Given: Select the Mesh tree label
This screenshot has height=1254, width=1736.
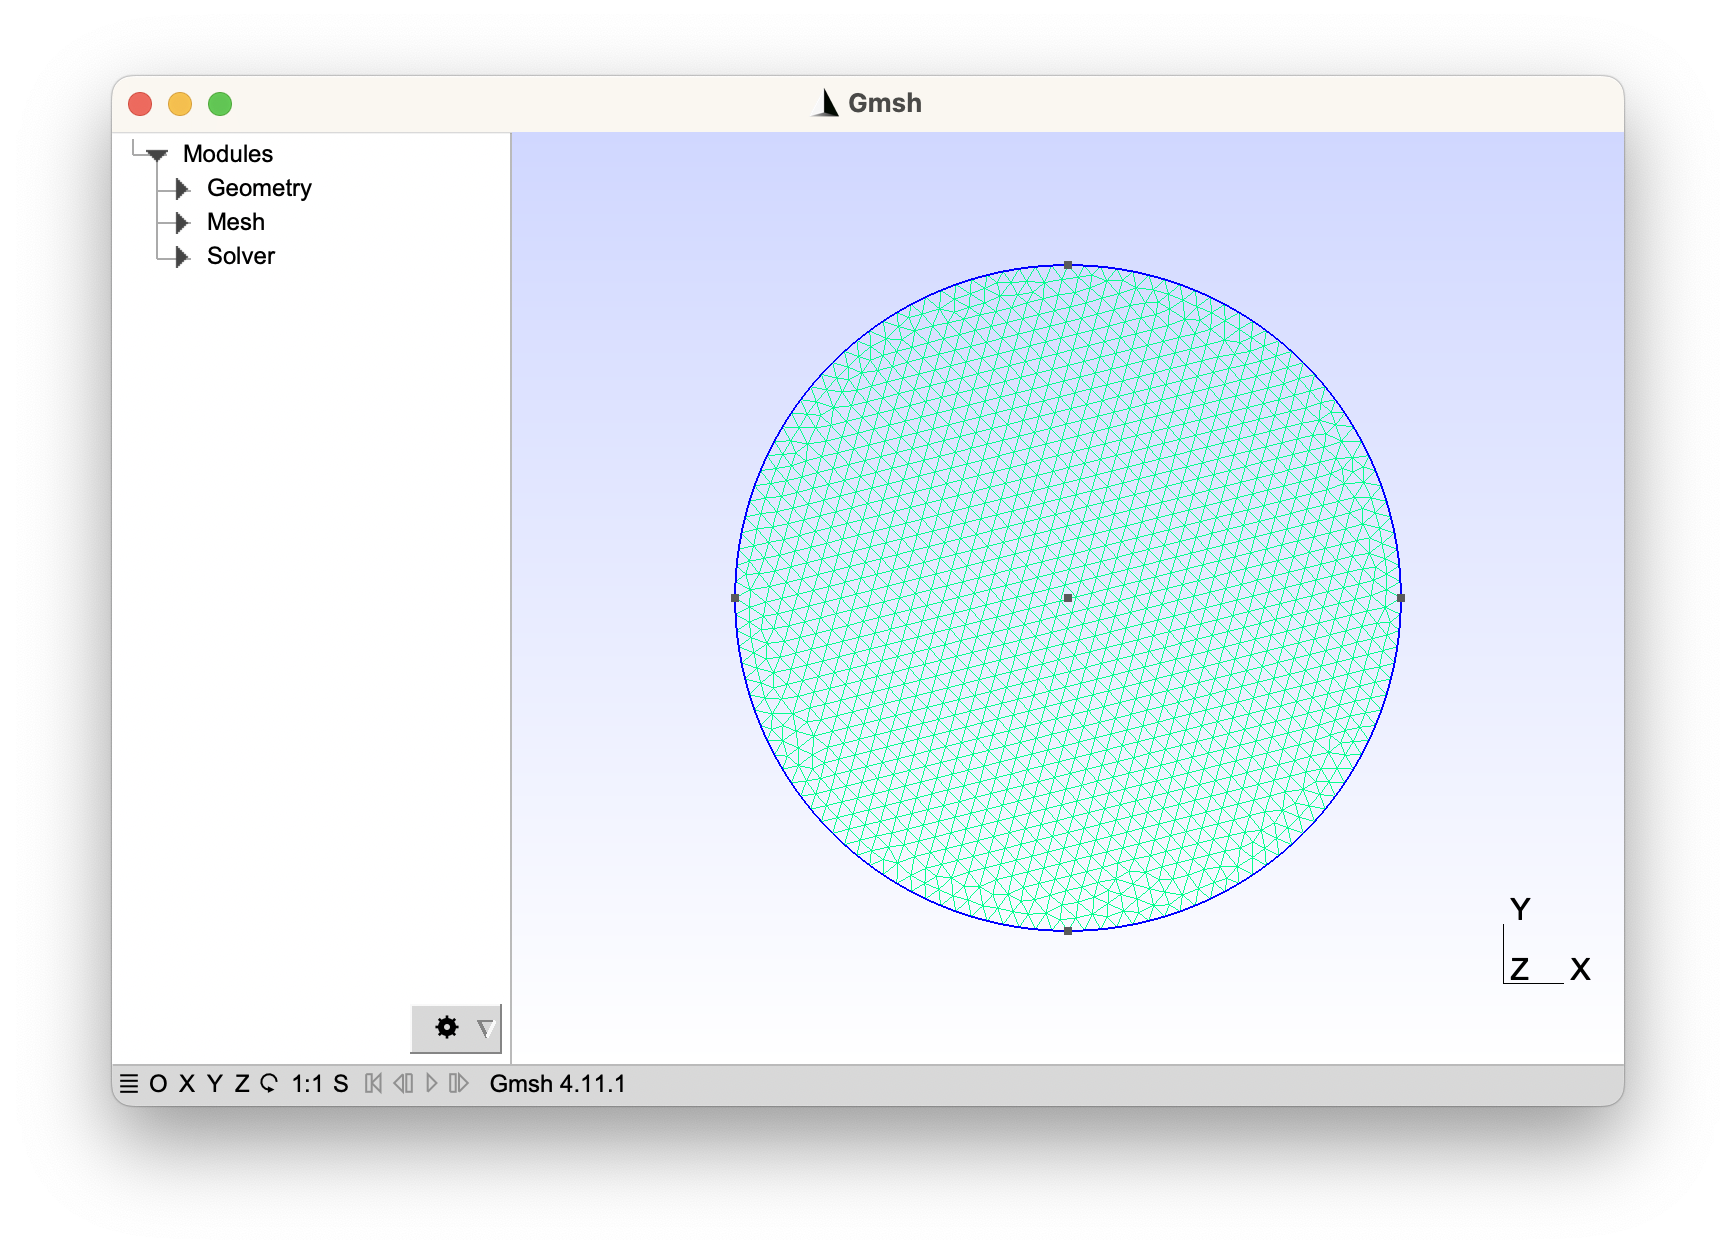Looking at the screenshot, I should click(236, 222).
